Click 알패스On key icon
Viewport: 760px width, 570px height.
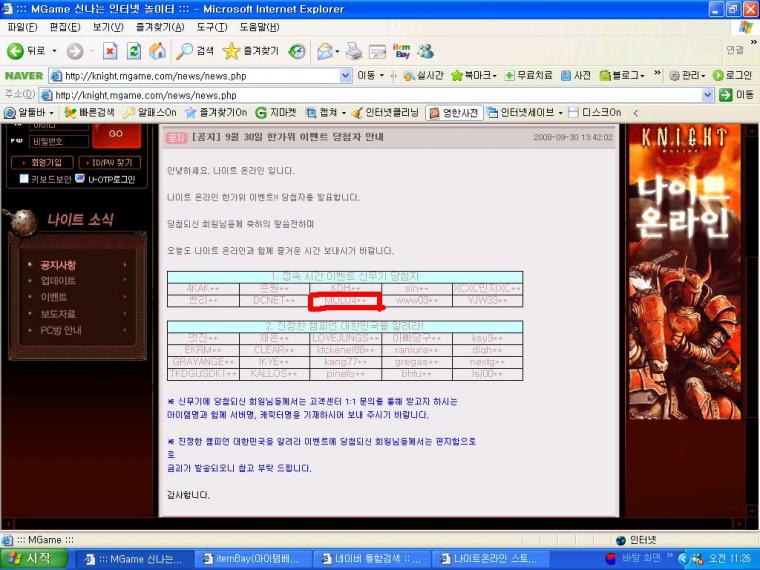pyautogui.click(x=150, y=112)
